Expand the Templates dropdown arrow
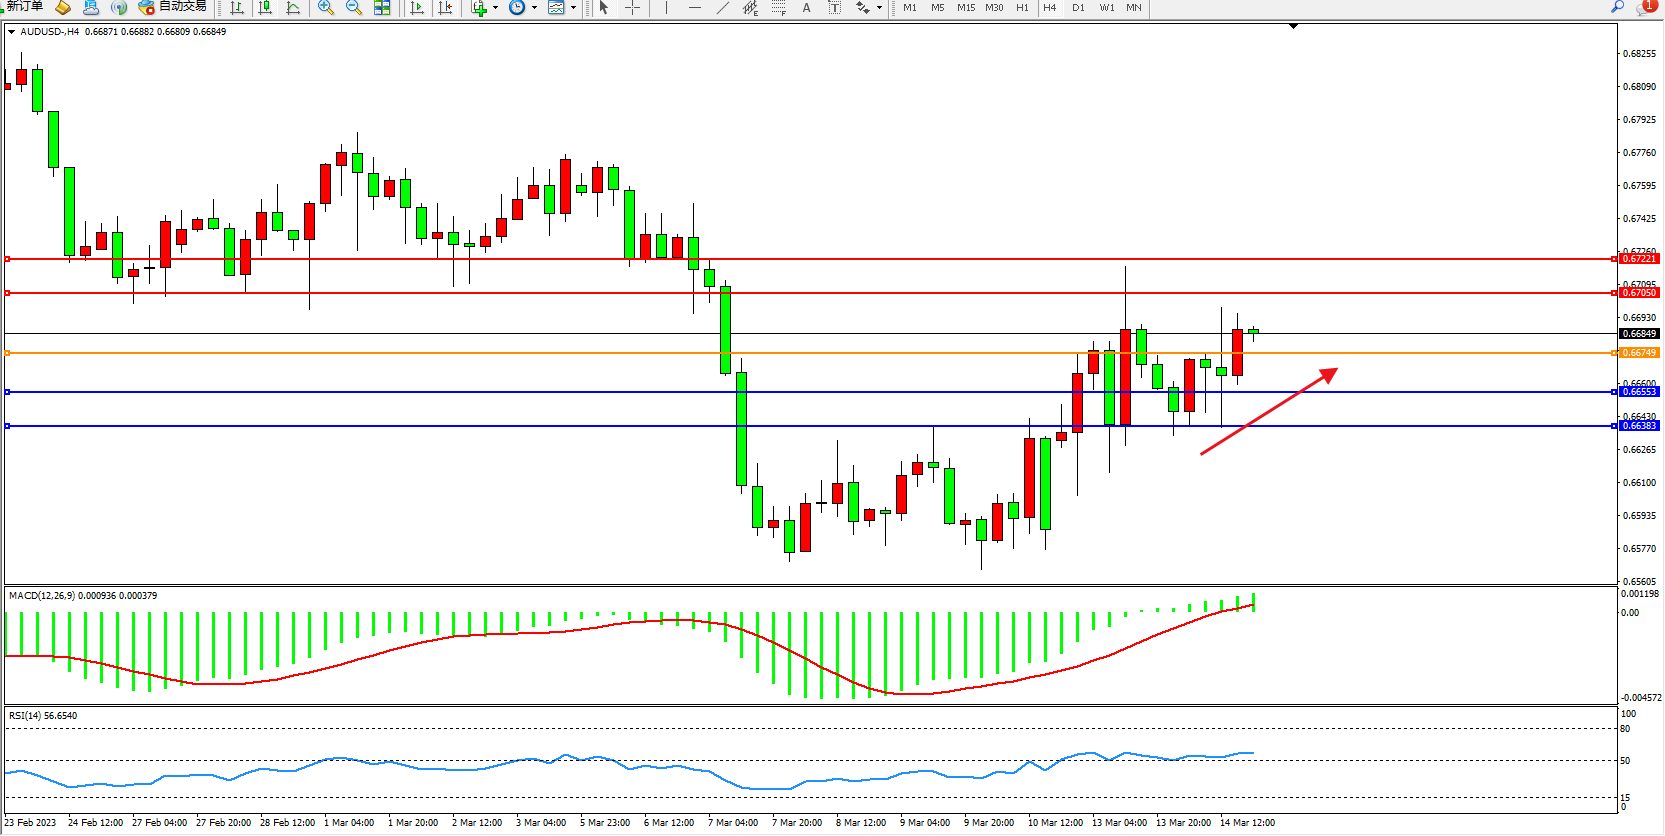This screenshot has width=1665, height=836. pos(573,8)
